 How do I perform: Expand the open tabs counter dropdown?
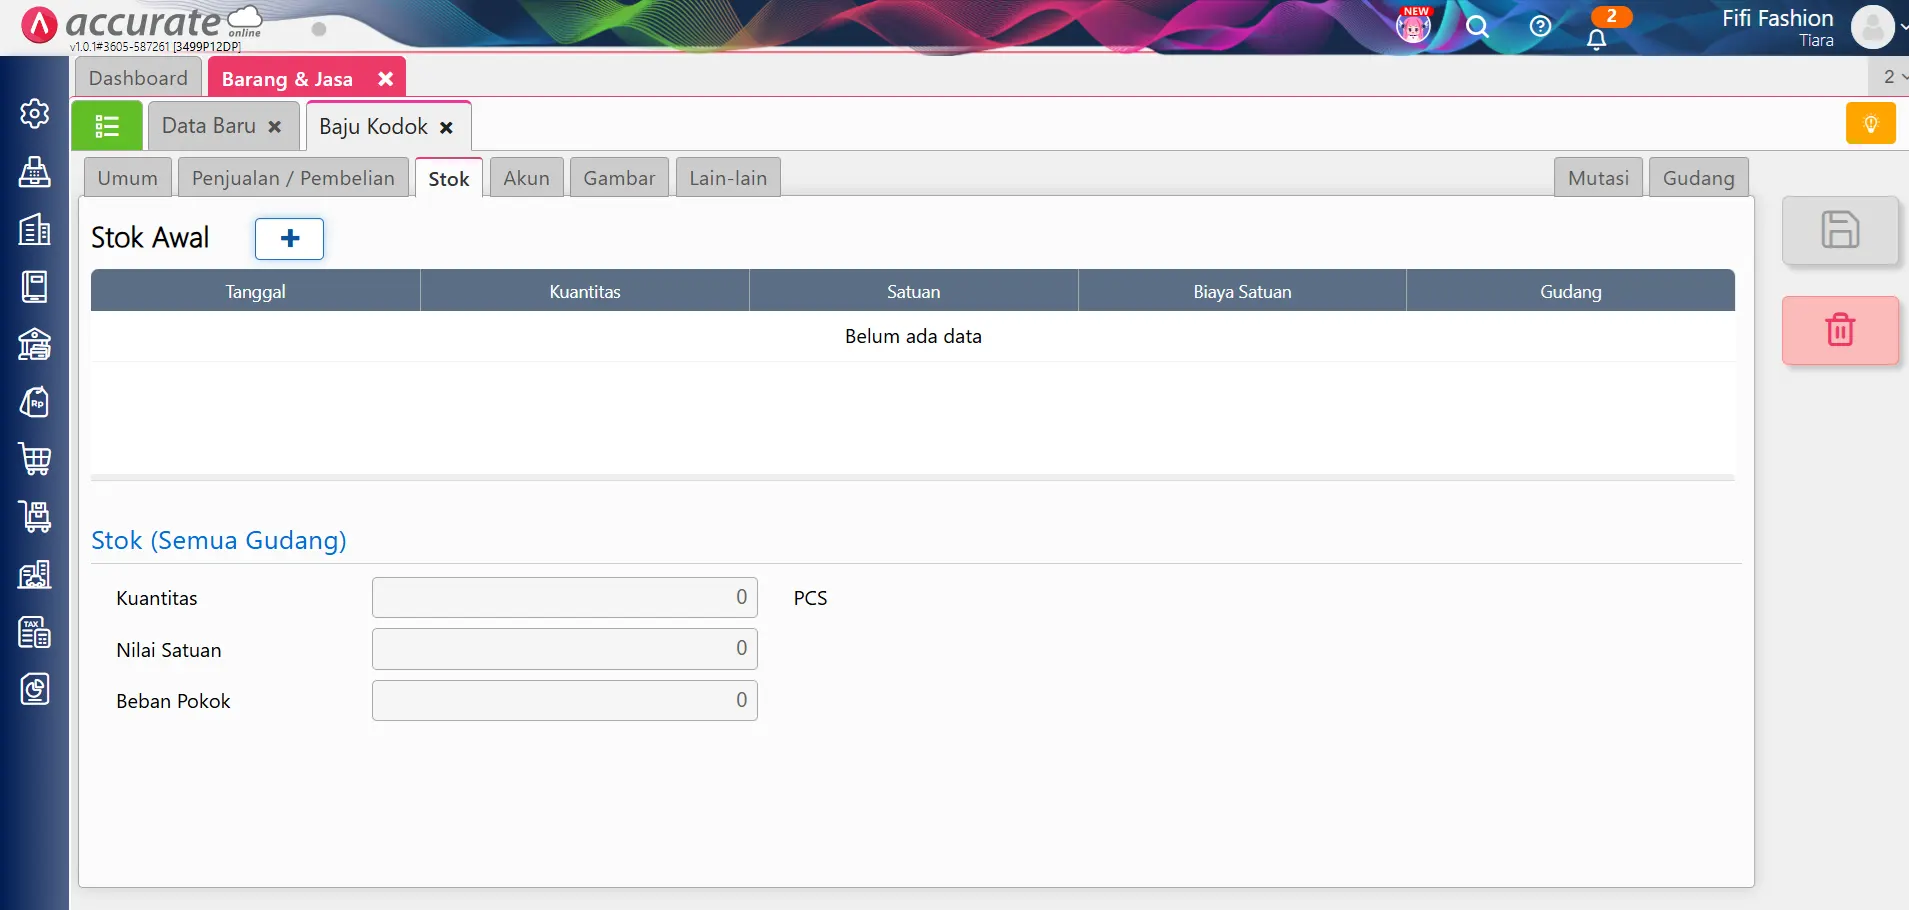click(1893, 77)
